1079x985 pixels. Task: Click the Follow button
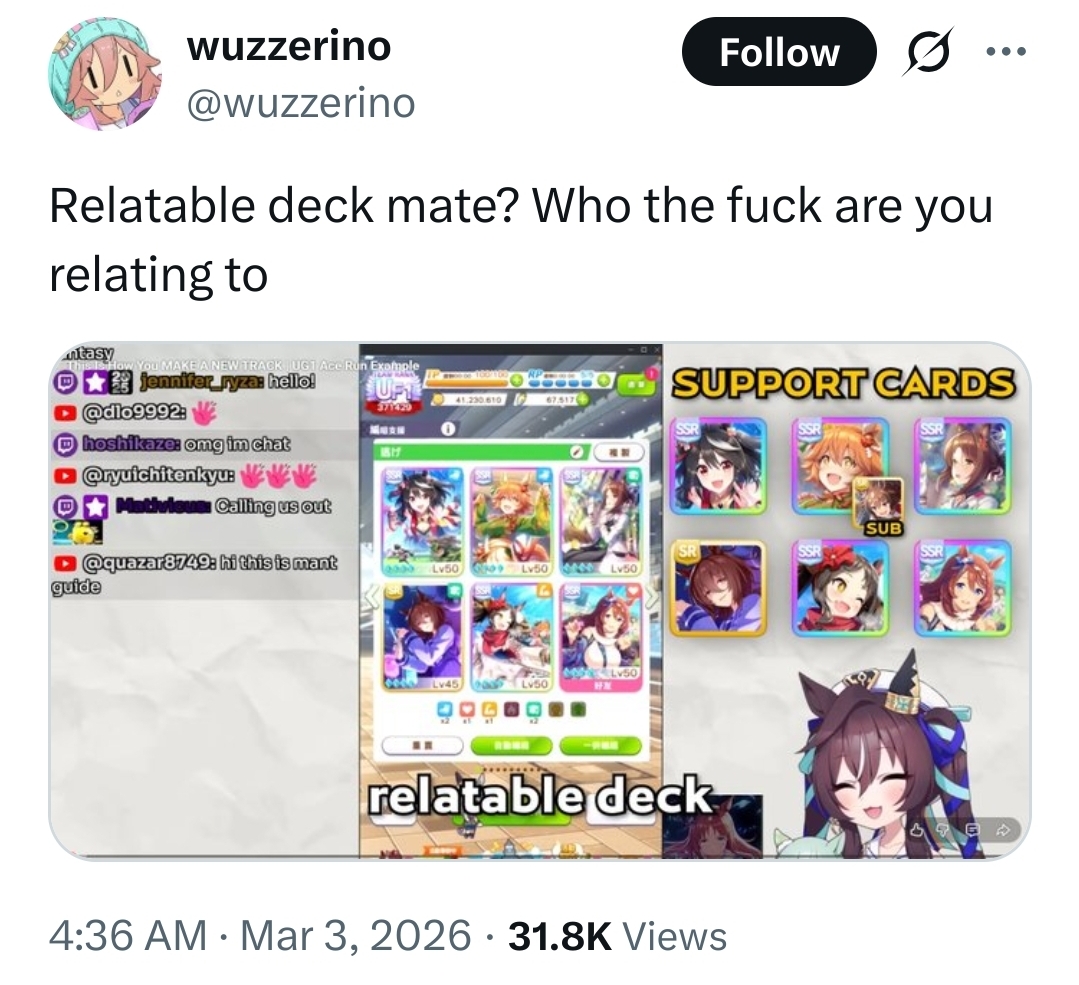(778, 52)
